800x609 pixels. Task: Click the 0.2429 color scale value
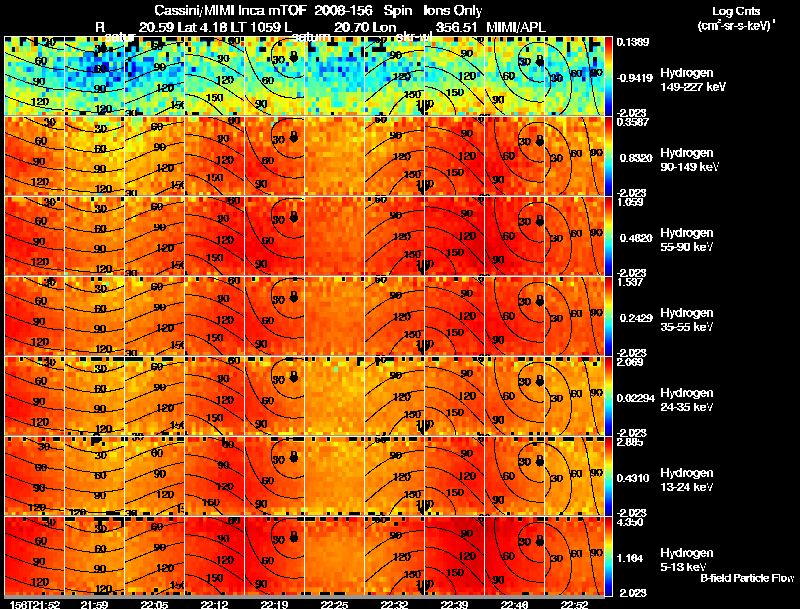[x=635, y=318]
